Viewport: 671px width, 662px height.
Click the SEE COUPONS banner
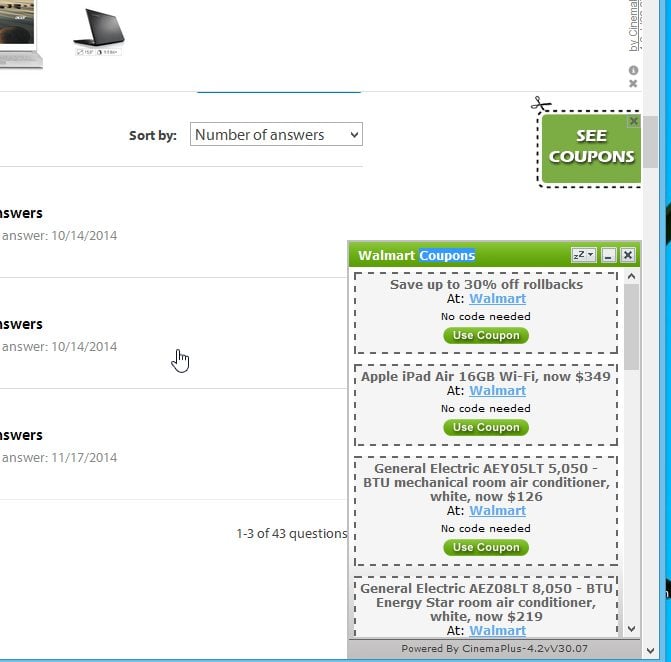(x=591, y=148)
